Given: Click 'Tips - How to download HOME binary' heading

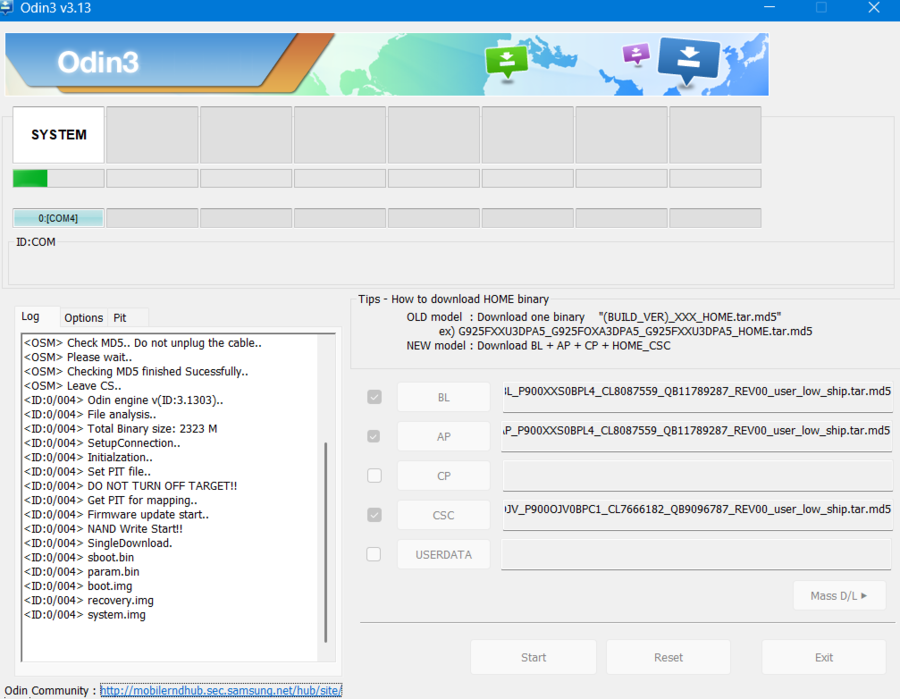Looking at the screenshot, I should (x=453, y=299).
